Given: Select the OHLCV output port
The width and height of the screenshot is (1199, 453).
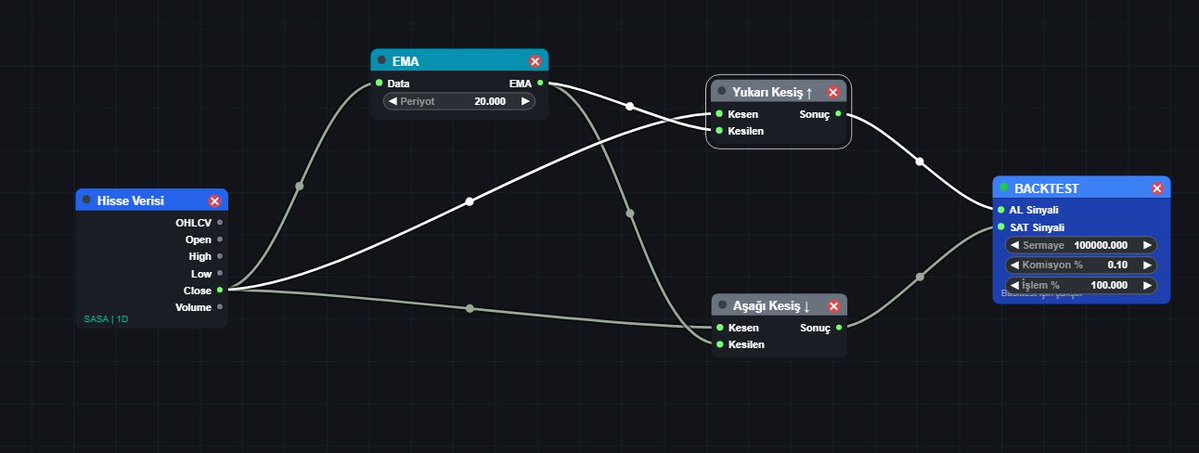Looking at the screenshot, I should tap(220, 223).
